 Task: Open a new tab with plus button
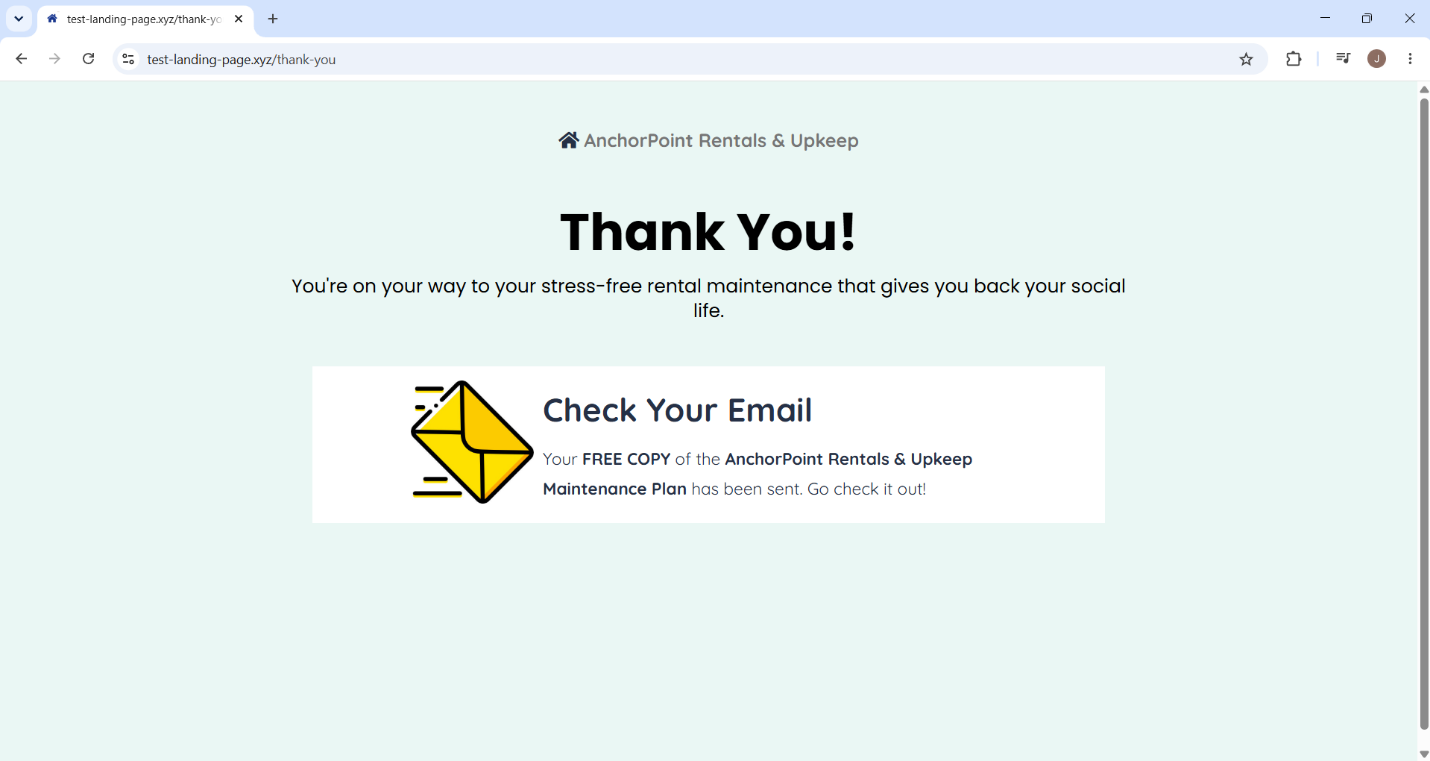pos(273,19)
